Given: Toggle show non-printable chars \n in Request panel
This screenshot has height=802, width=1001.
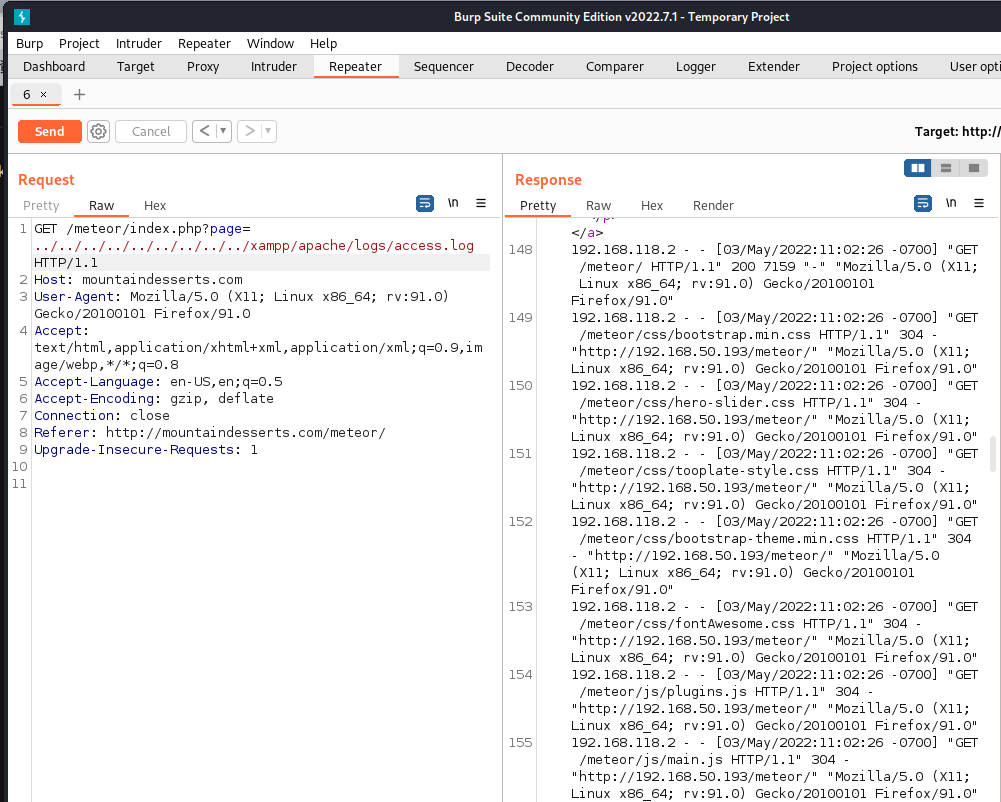Looking at the screenshot, I should [x=453, y=203].
